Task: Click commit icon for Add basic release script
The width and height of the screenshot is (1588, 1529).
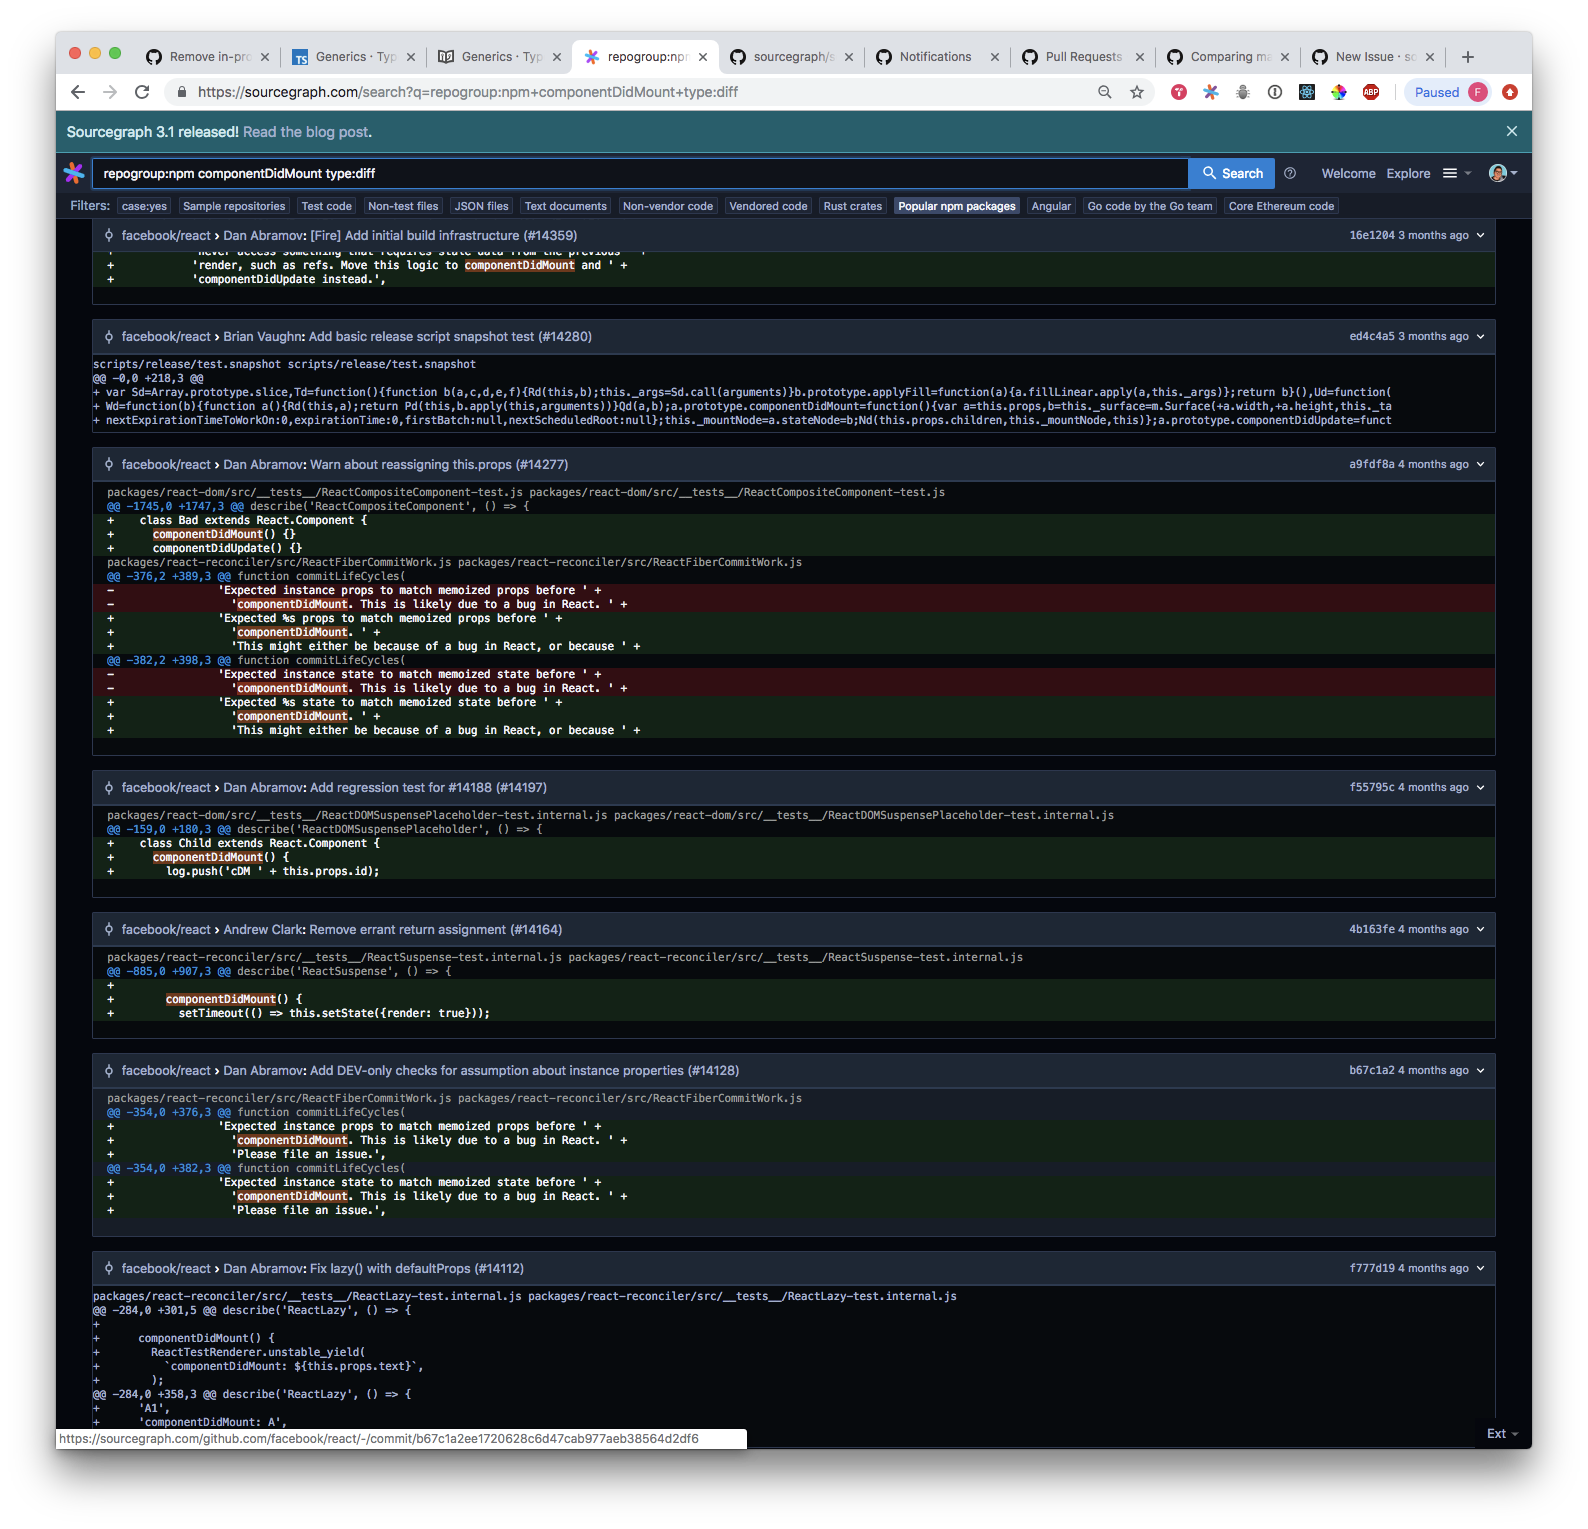Action: (x=109, y=336)
